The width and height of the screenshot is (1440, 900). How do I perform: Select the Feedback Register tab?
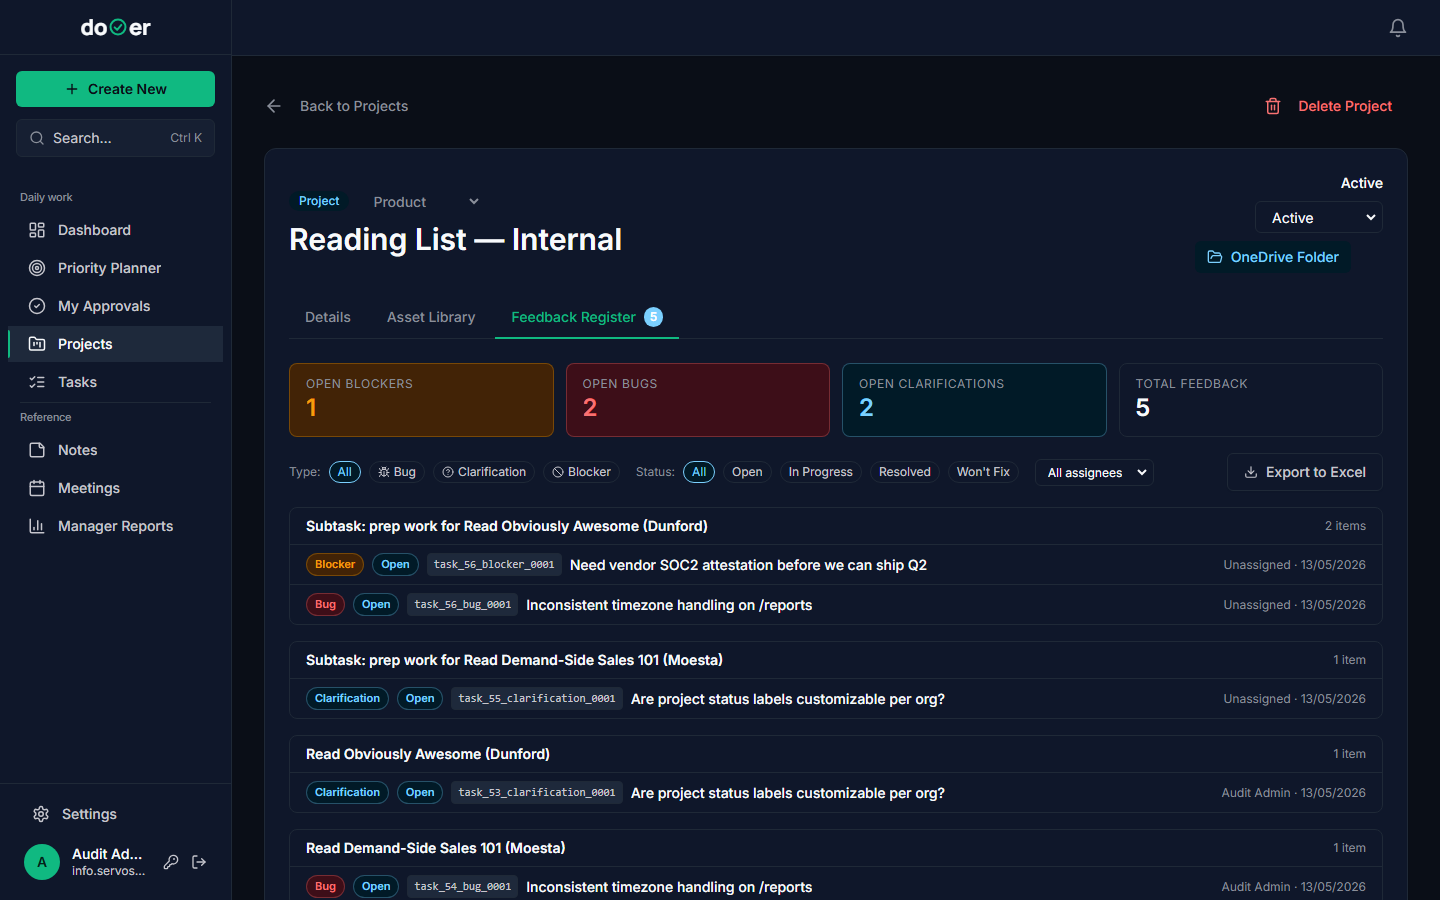tap(587, 317)
